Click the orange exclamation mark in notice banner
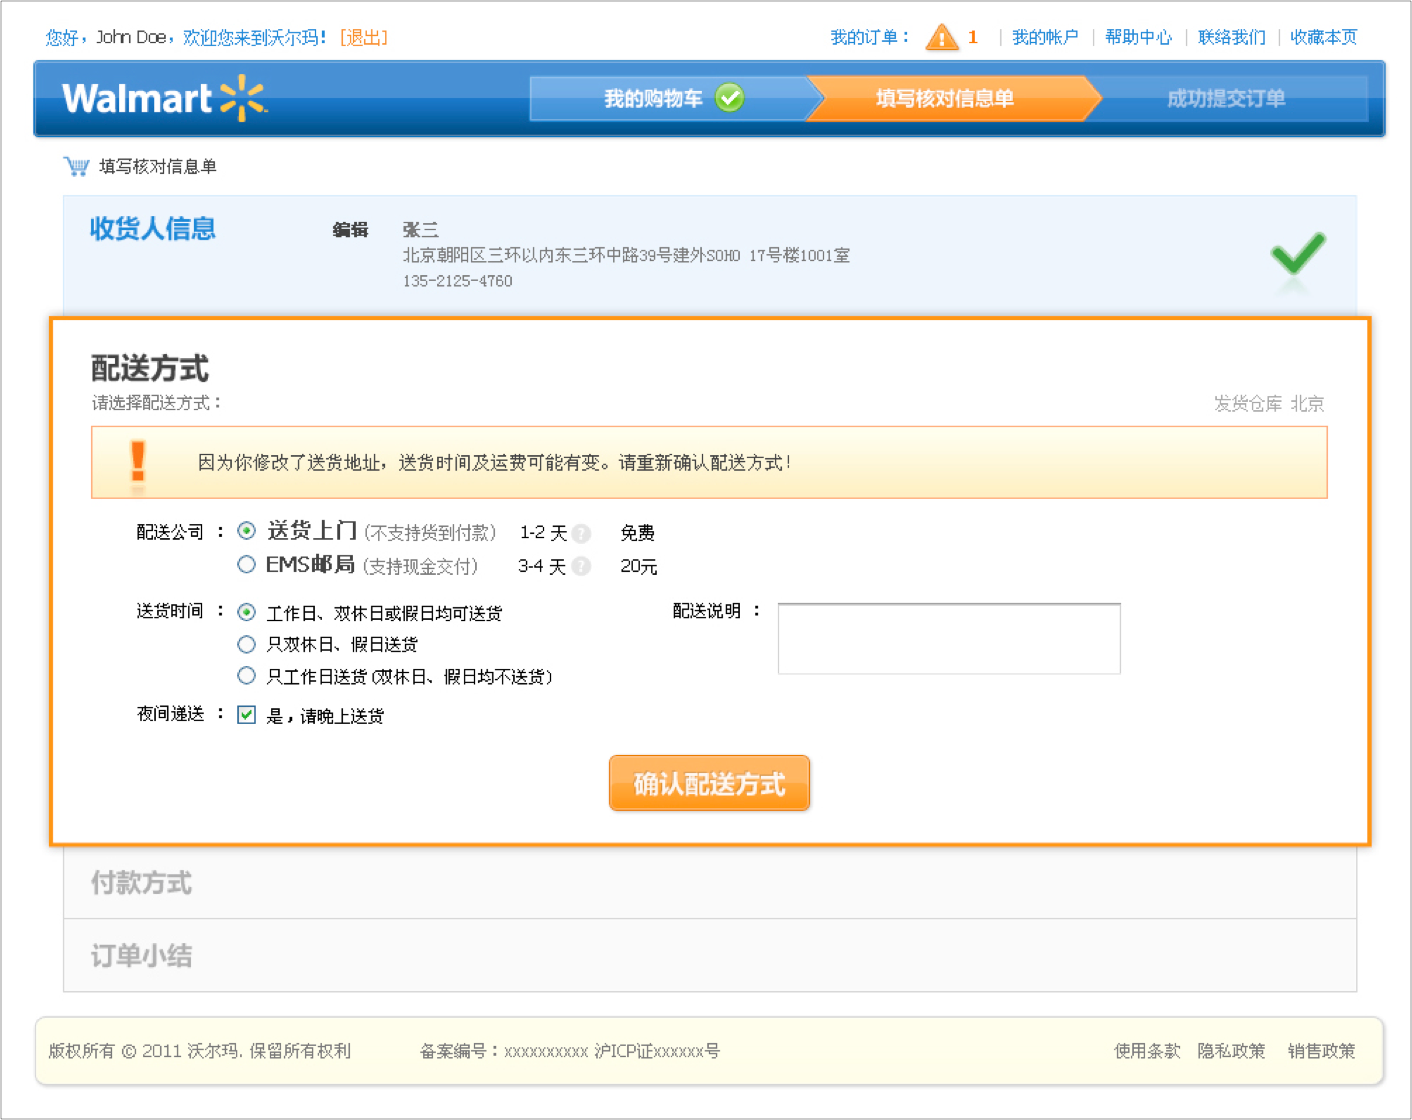This screenshot has height=1120, width=1412. pos(138,463)
